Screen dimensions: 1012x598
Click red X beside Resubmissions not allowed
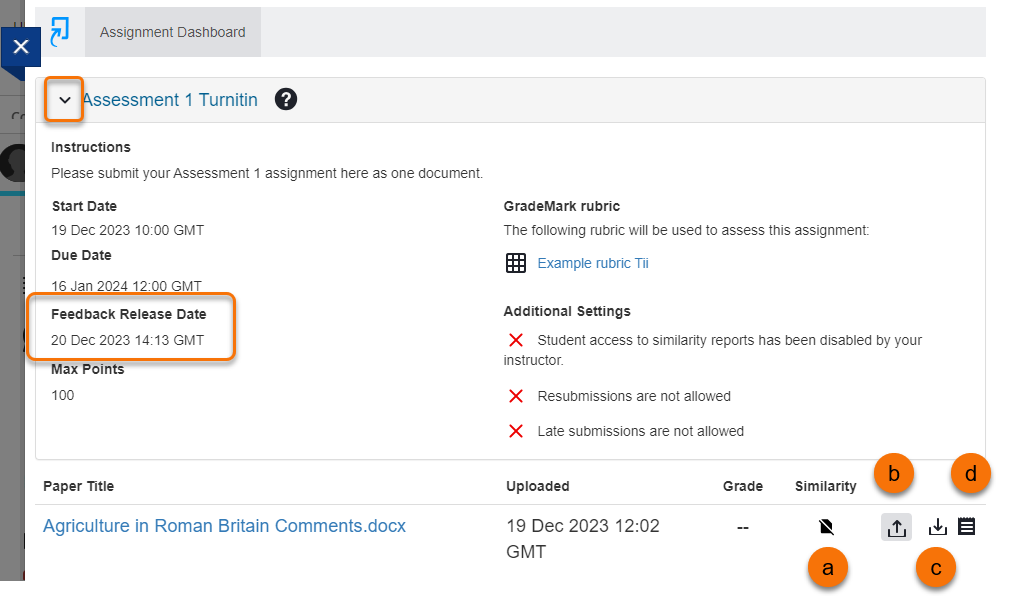point(516,397)
